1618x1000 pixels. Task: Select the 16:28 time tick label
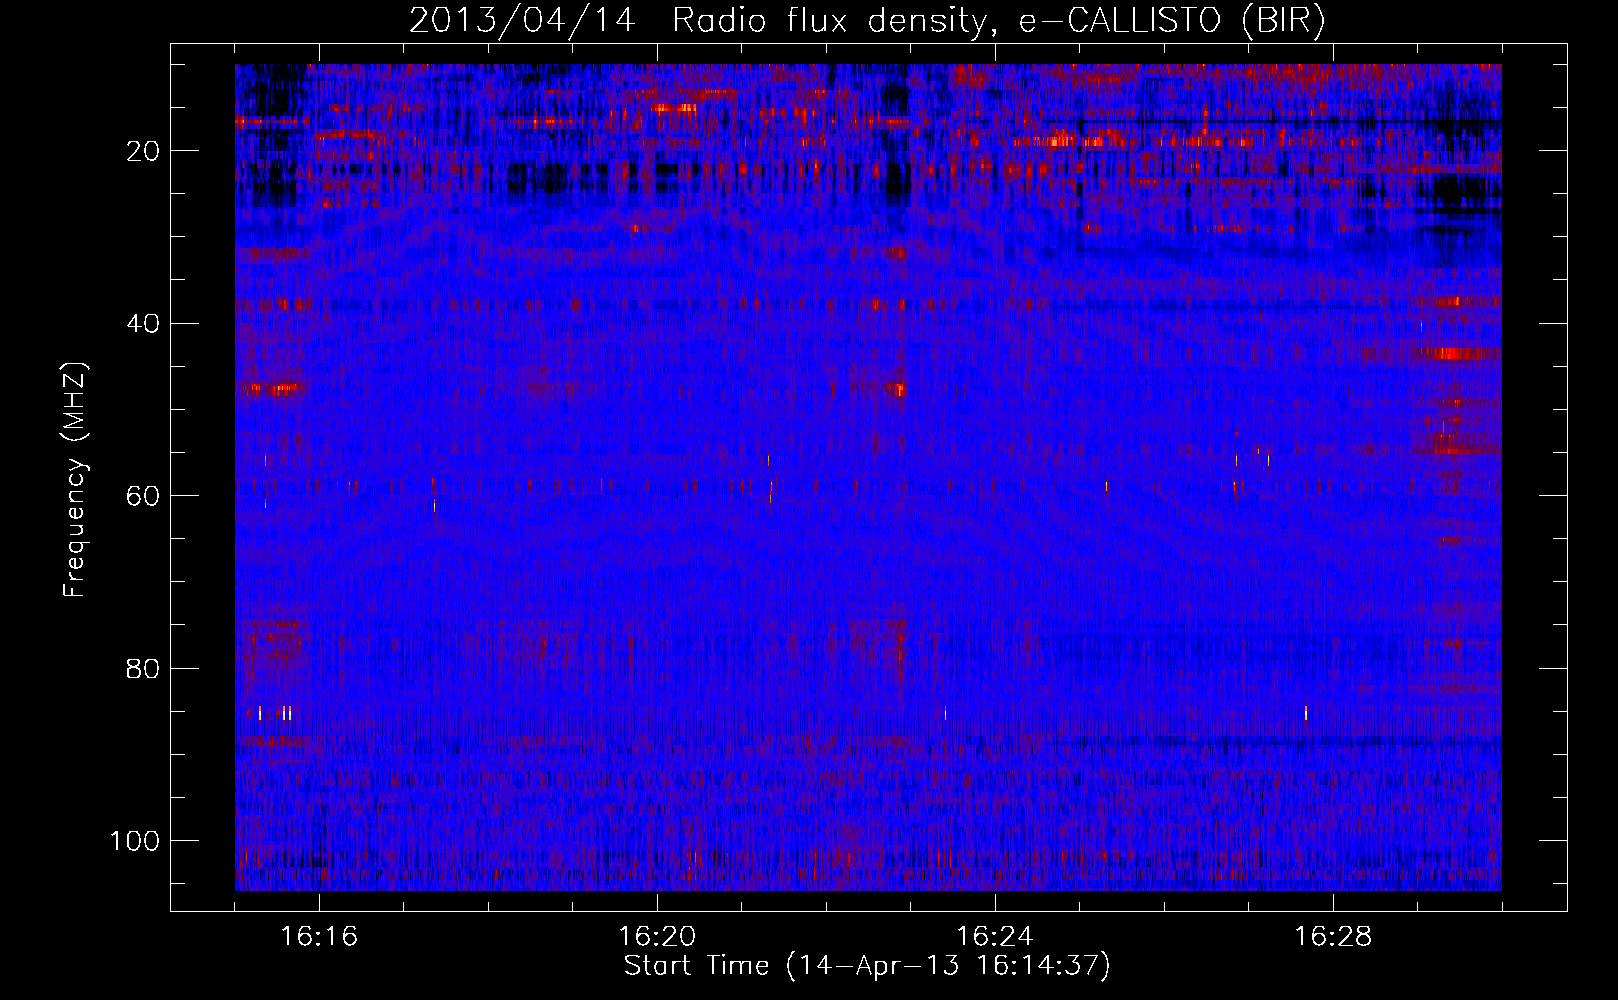(1333, 937)
